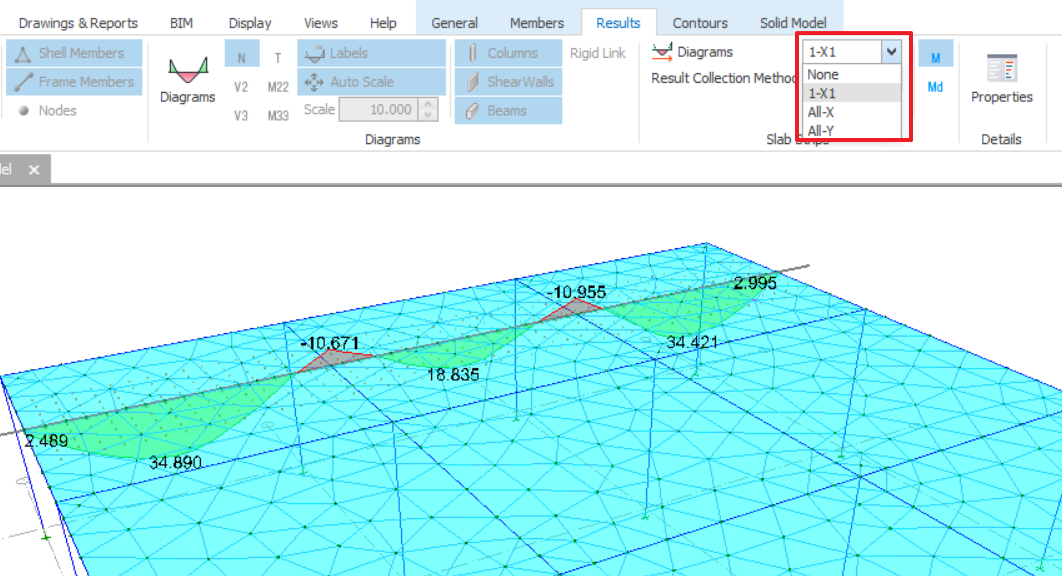
Task: Close the model document tab
Action: pos(34,170)
